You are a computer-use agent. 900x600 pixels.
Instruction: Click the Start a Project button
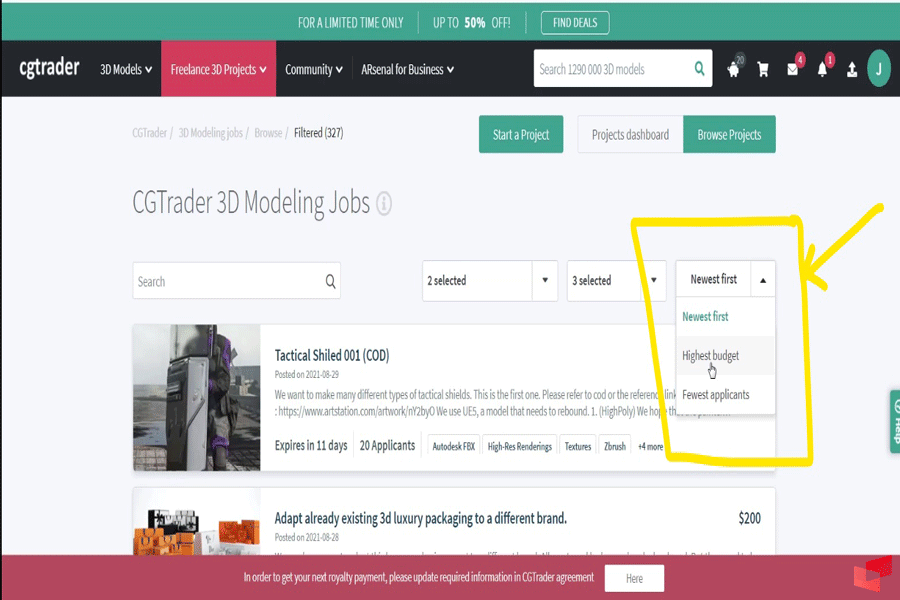tap(521, 135)
